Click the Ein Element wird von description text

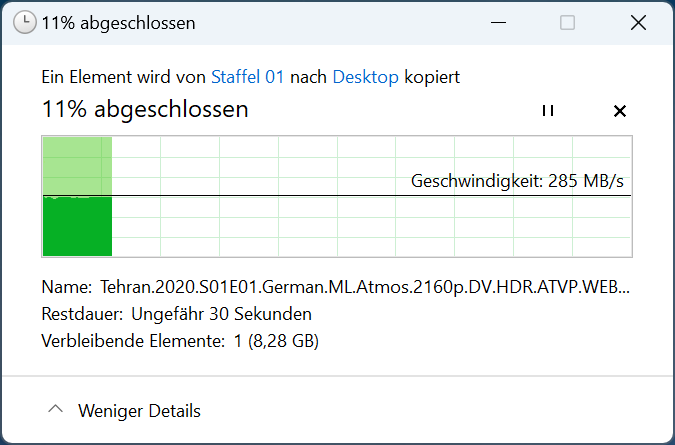click(x=123, y=77)
